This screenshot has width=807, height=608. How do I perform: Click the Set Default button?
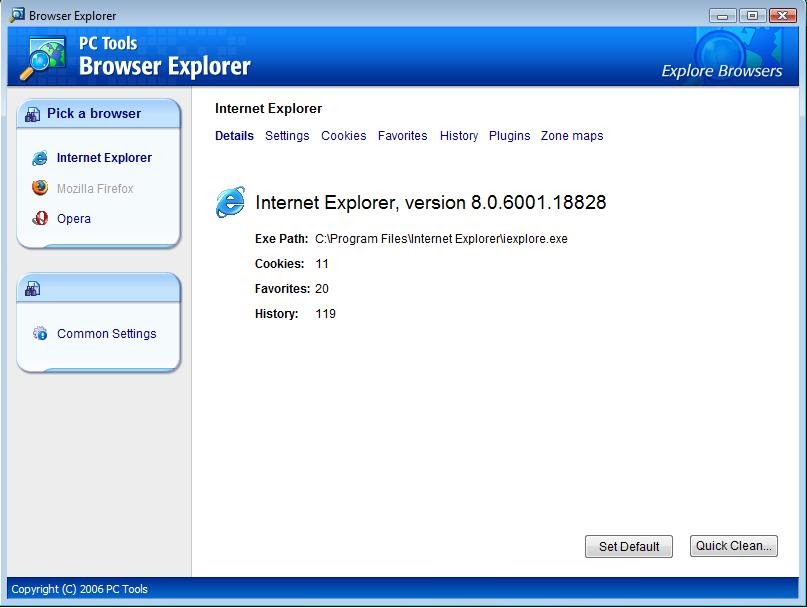pyautogui.click(x=628, y=546)
